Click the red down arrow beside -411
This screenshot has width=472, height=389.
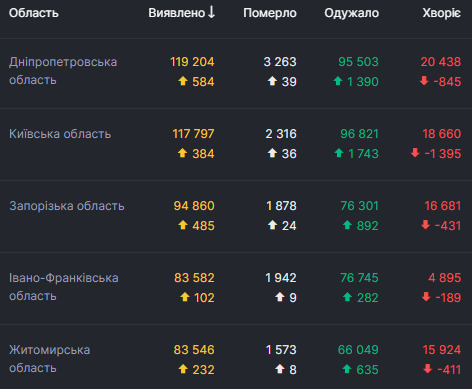coord(428,369)
